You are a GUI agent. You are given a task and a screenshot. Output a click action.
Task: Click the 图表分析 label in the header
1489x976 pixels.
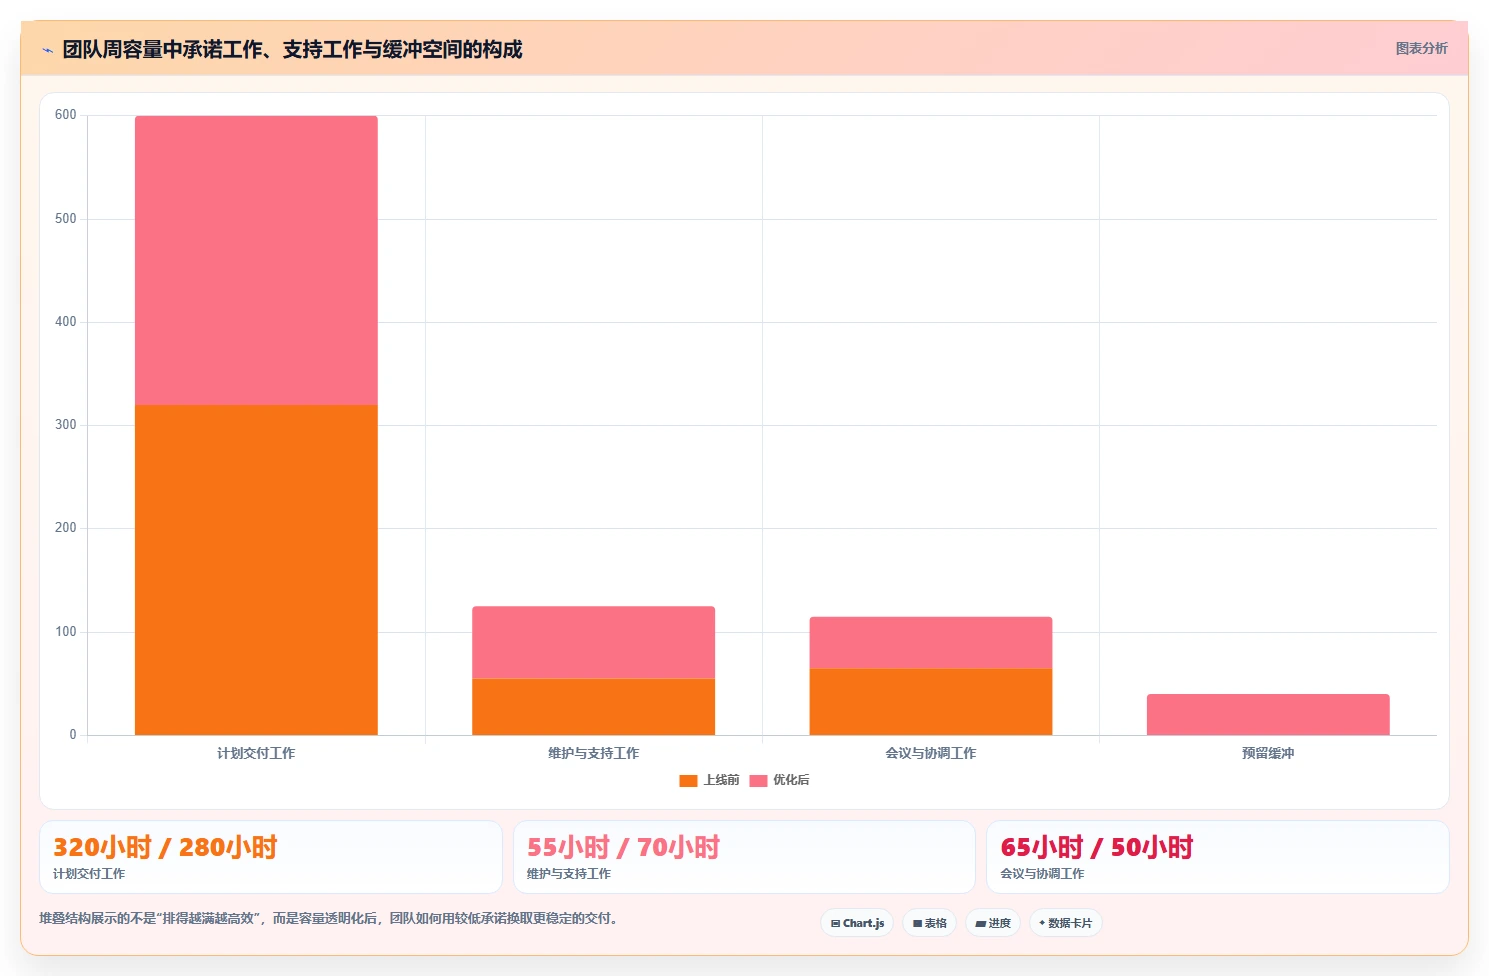coord(1421,48)
